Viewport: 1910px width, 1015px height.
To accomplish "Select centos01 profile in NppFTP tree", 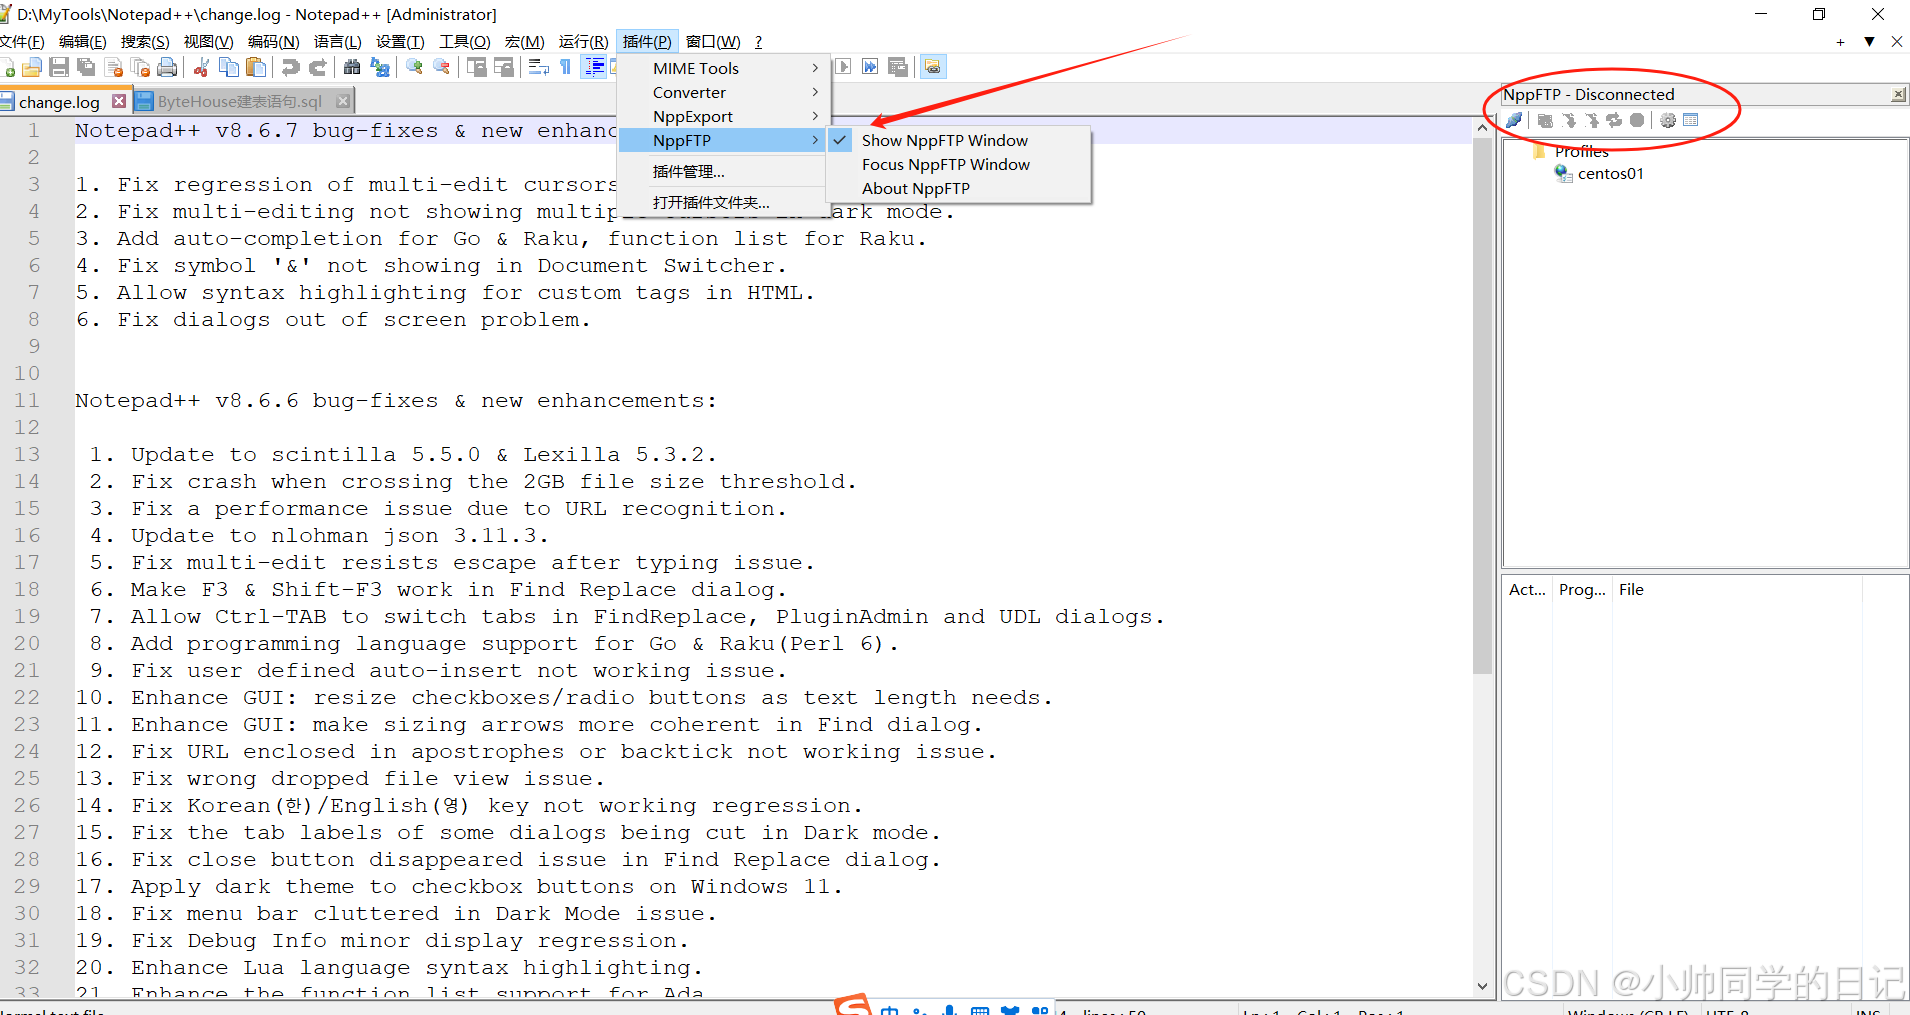I will point(1610,174).
